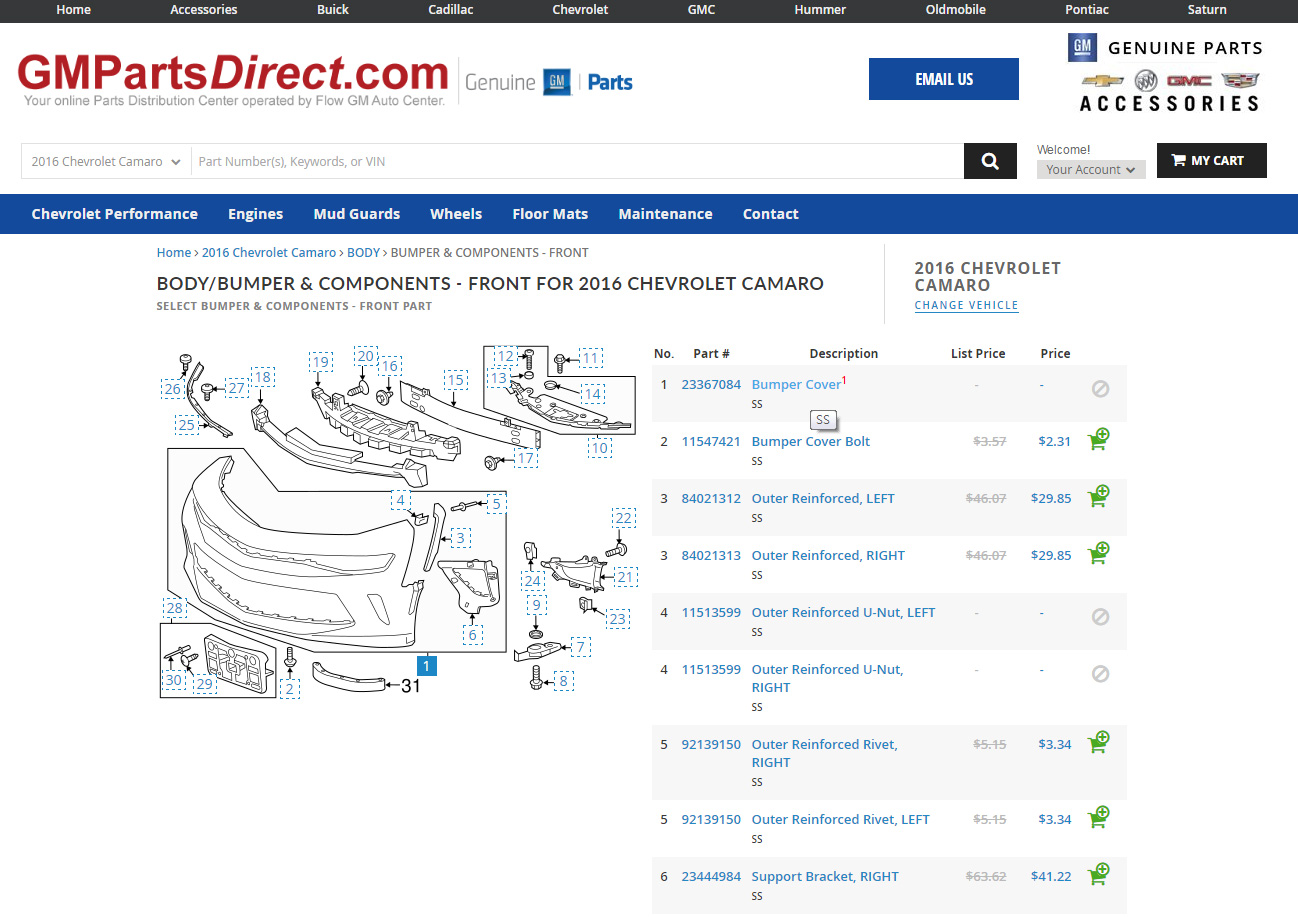Viewport: 1298px width, 917px height.
Task: Select diagram callout number 25
Action: coord(186,425)
